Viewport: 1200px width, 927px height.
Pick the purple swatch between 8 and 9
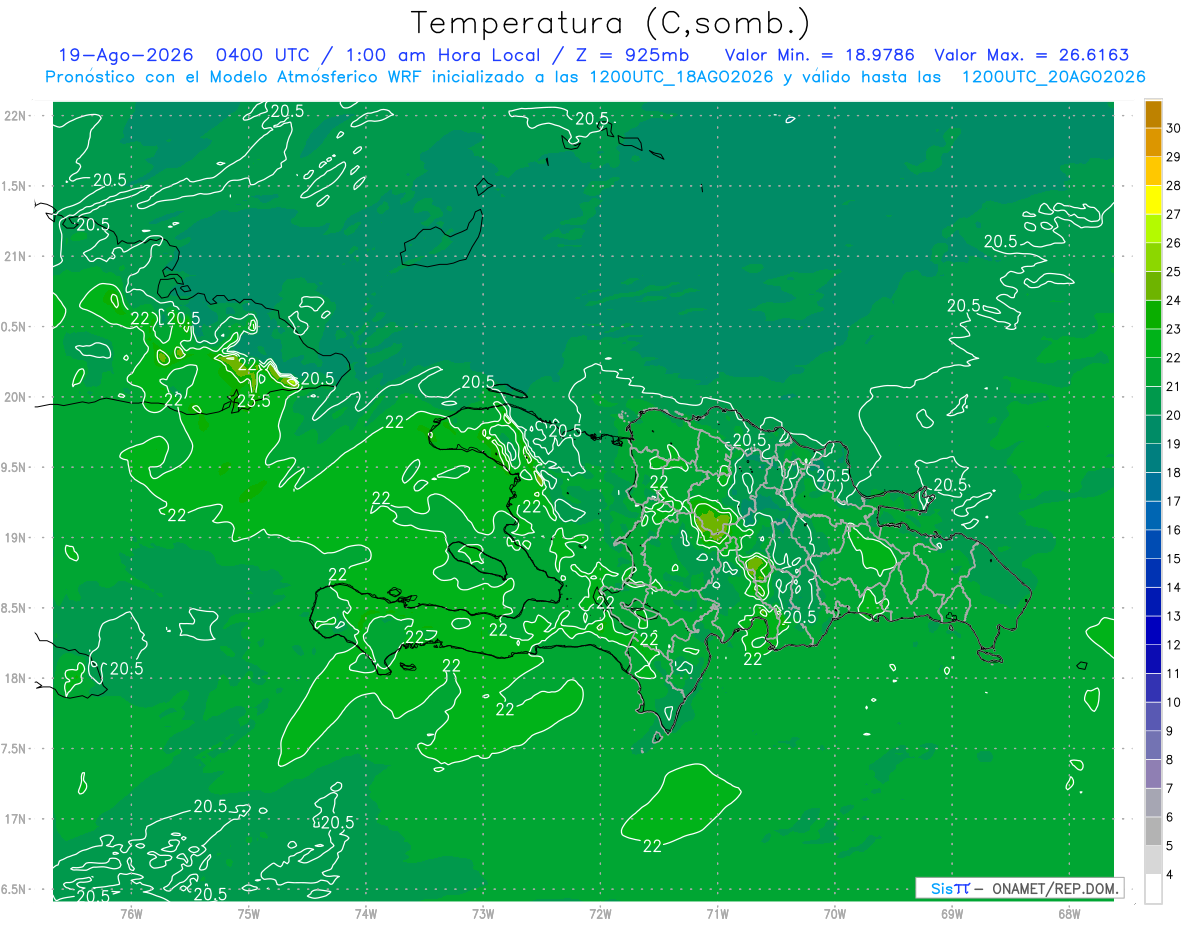click(x=1153, y=745)
